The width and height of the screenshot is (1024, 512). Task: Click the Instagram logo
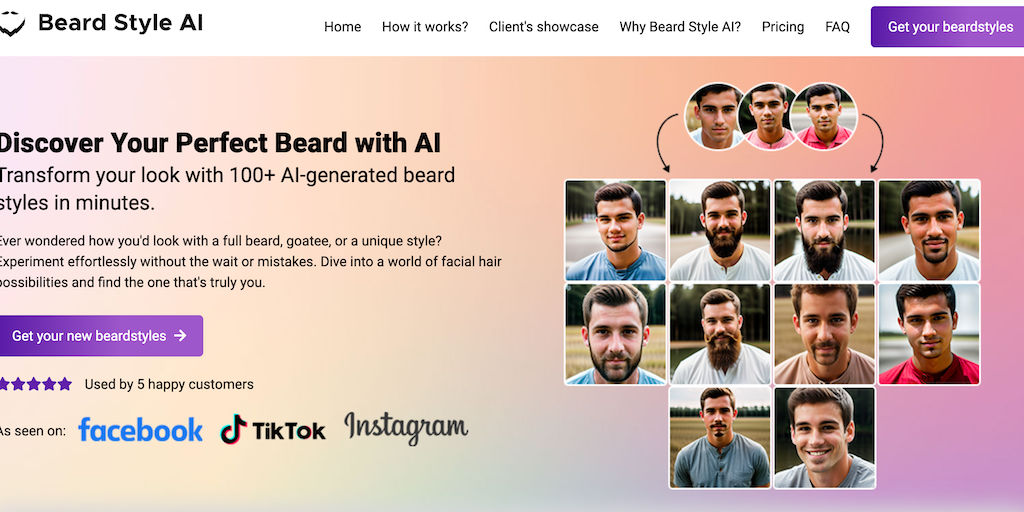tap(406, 428)
